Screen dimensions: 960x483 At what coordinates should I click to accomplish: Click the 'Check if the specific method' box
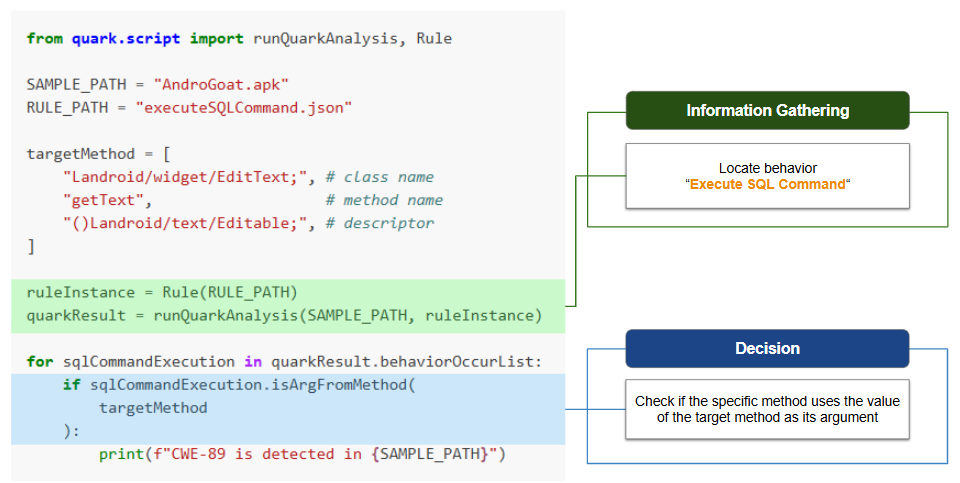(767, 409)
